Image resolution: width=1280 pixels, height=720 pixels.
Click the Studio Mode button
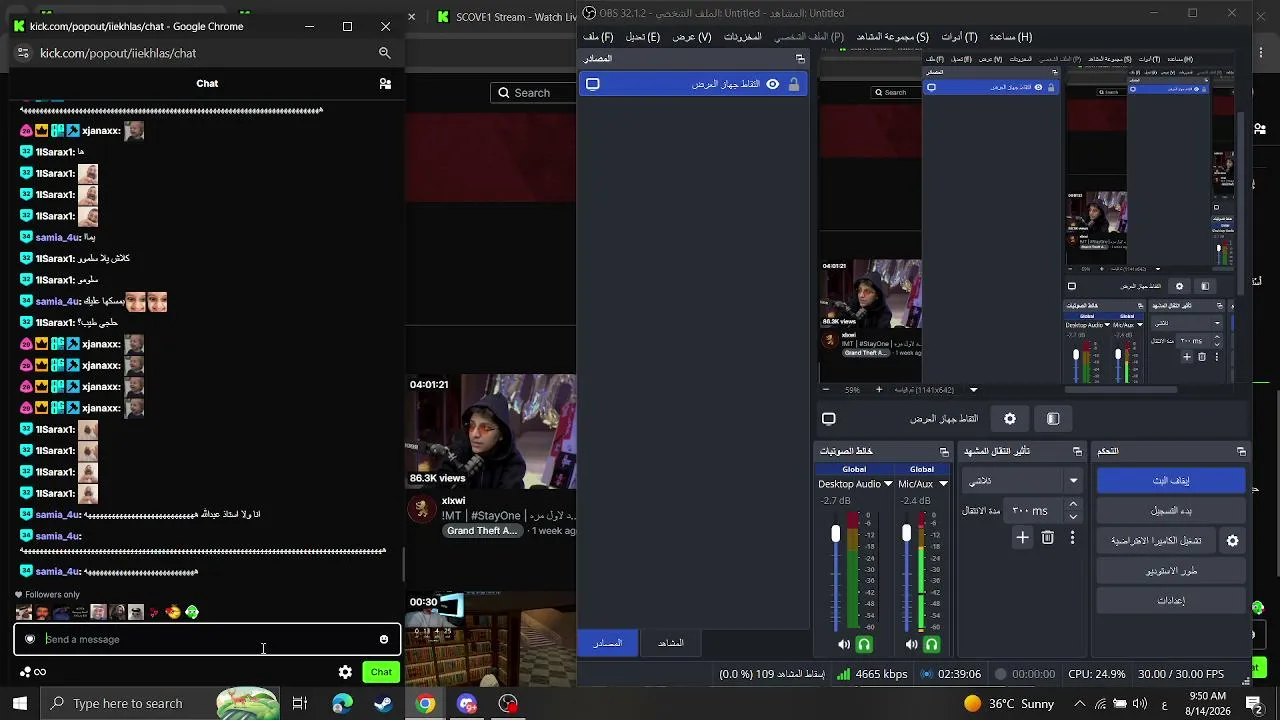(1171, 571)
